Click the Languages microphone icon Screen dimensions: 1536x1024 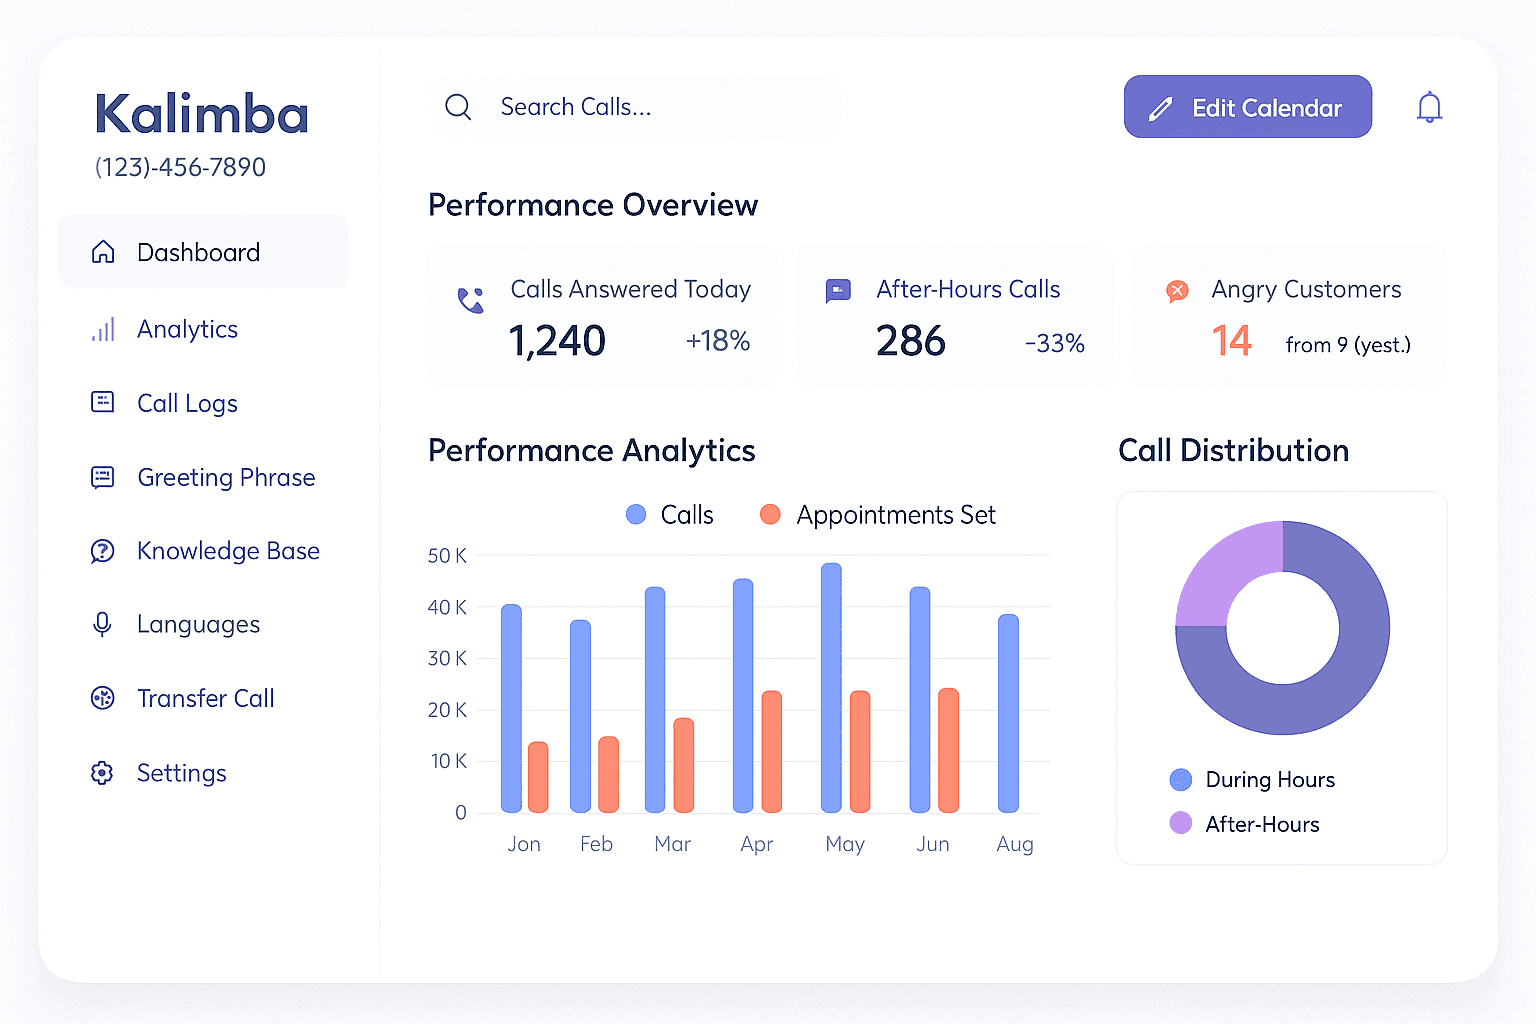[x=102, y=624]
